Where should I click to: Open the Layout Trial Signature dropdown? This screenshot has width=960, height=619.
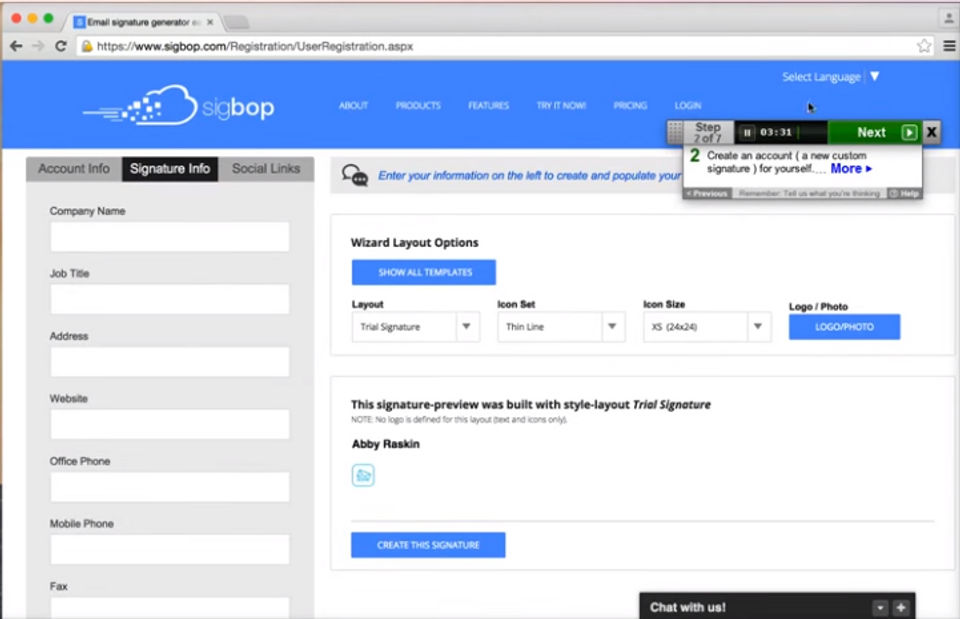pos(416,326)
